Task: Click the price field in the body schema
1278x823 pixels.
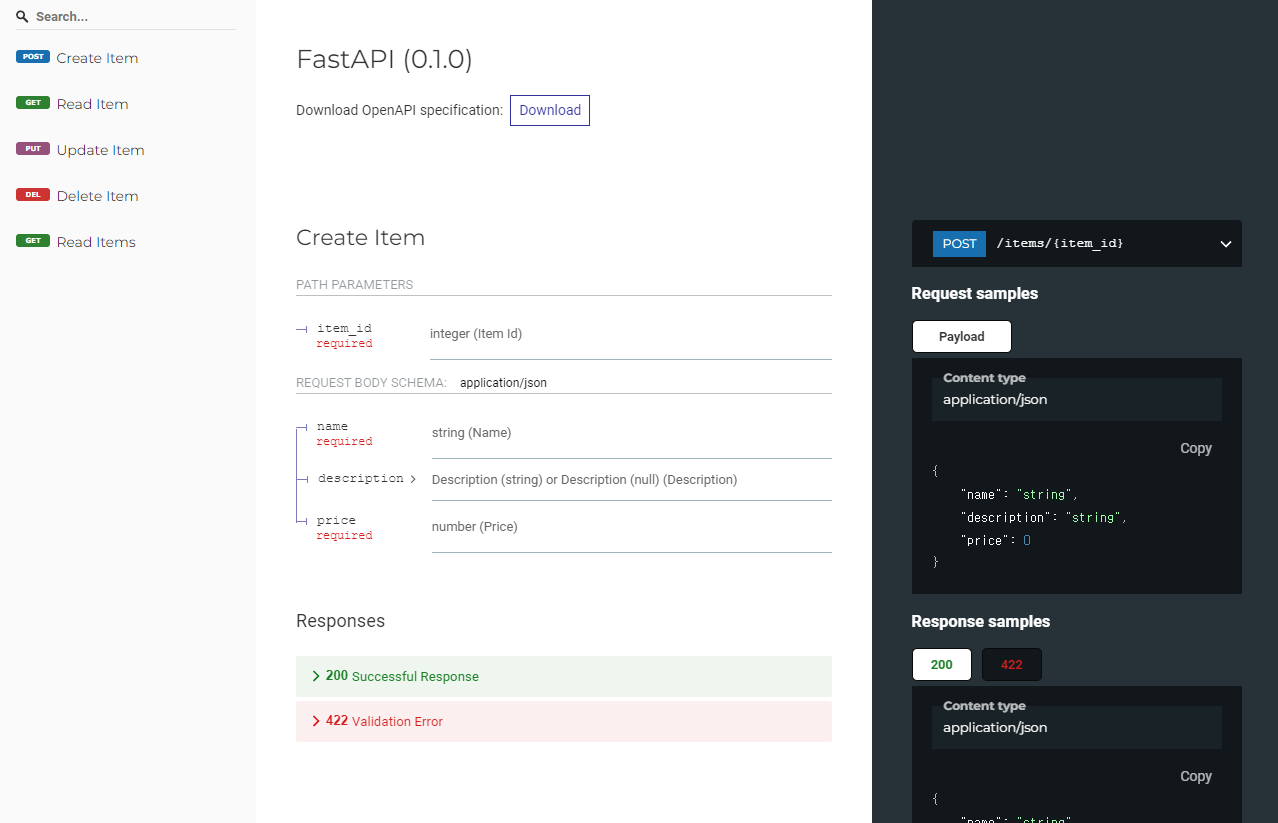Action: pos(336,520)
